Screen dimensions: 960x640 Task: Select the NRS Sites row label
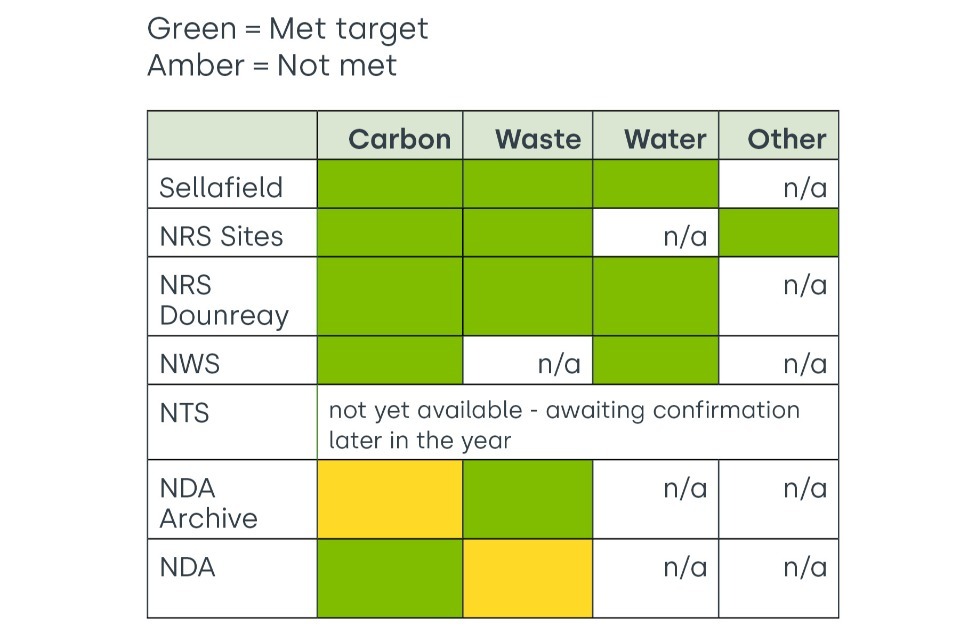pos(221,236)
